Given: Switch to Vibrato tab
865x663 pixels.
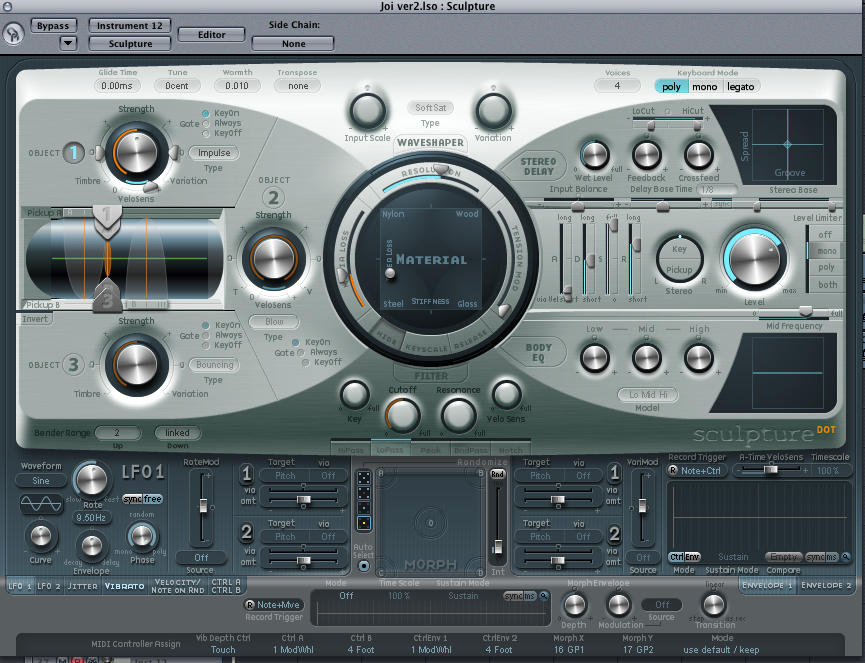Looking at the screenshot, I should [124, 586].
